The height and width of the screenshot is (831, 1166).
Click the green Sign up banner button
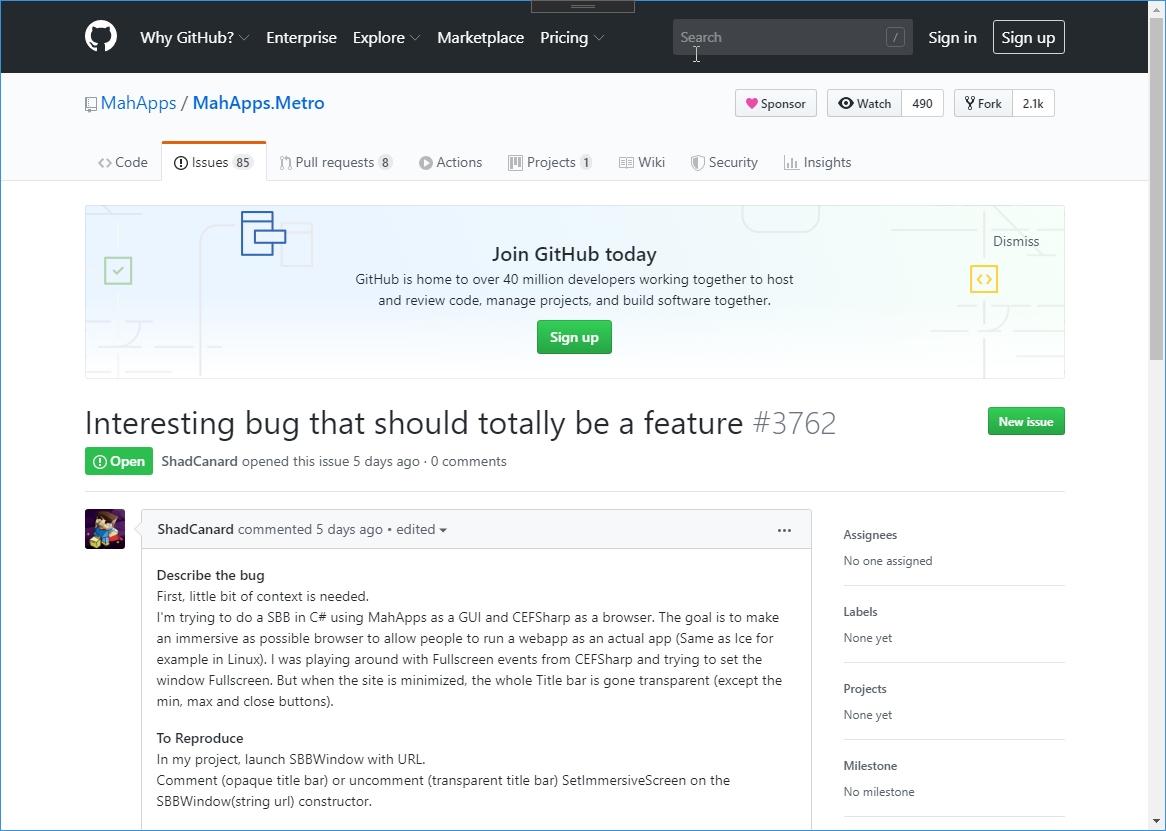(x=574, y=337)
